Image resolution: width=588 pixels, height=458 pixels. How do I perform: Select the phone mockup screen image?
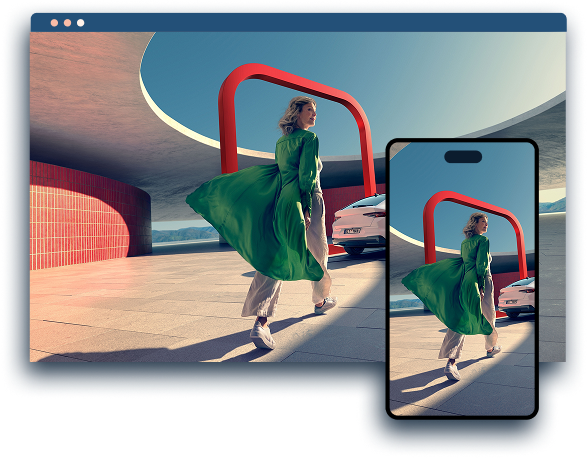462,279
